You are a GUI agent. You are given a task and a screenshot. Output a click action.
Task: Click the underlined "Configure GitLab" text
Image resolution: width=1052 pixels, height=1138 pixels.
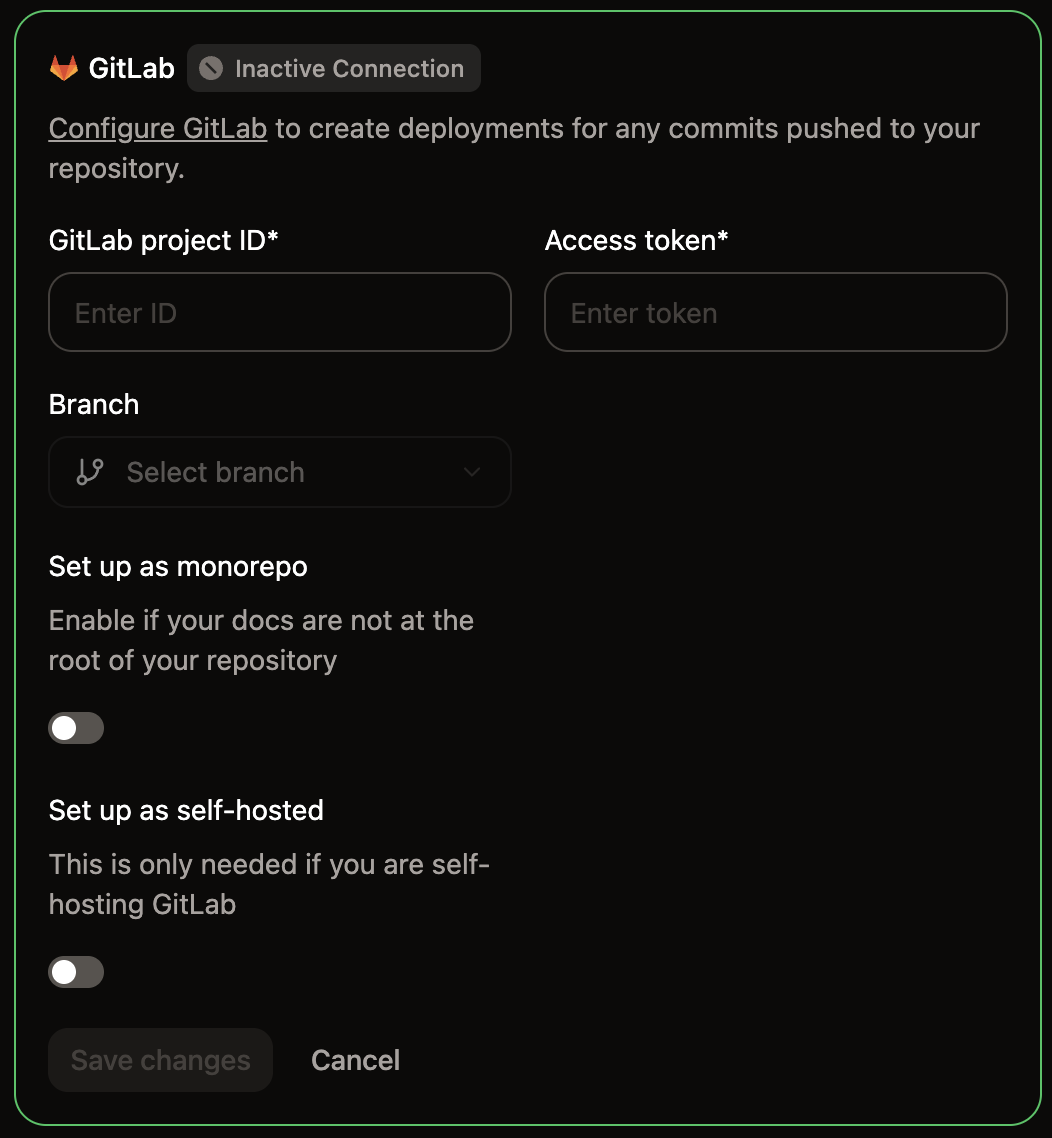[157, 128]
